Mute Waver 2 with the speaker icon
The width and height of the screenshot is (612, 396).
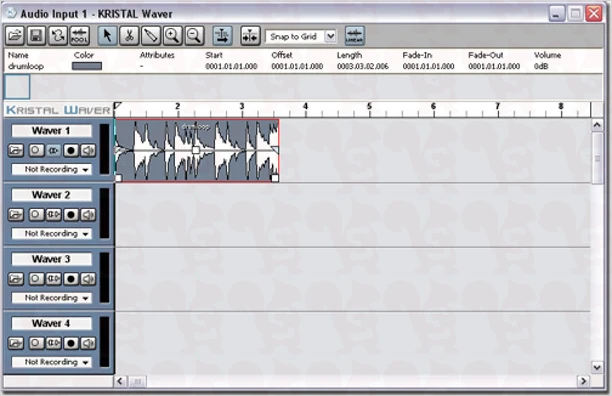pos(88,215)
